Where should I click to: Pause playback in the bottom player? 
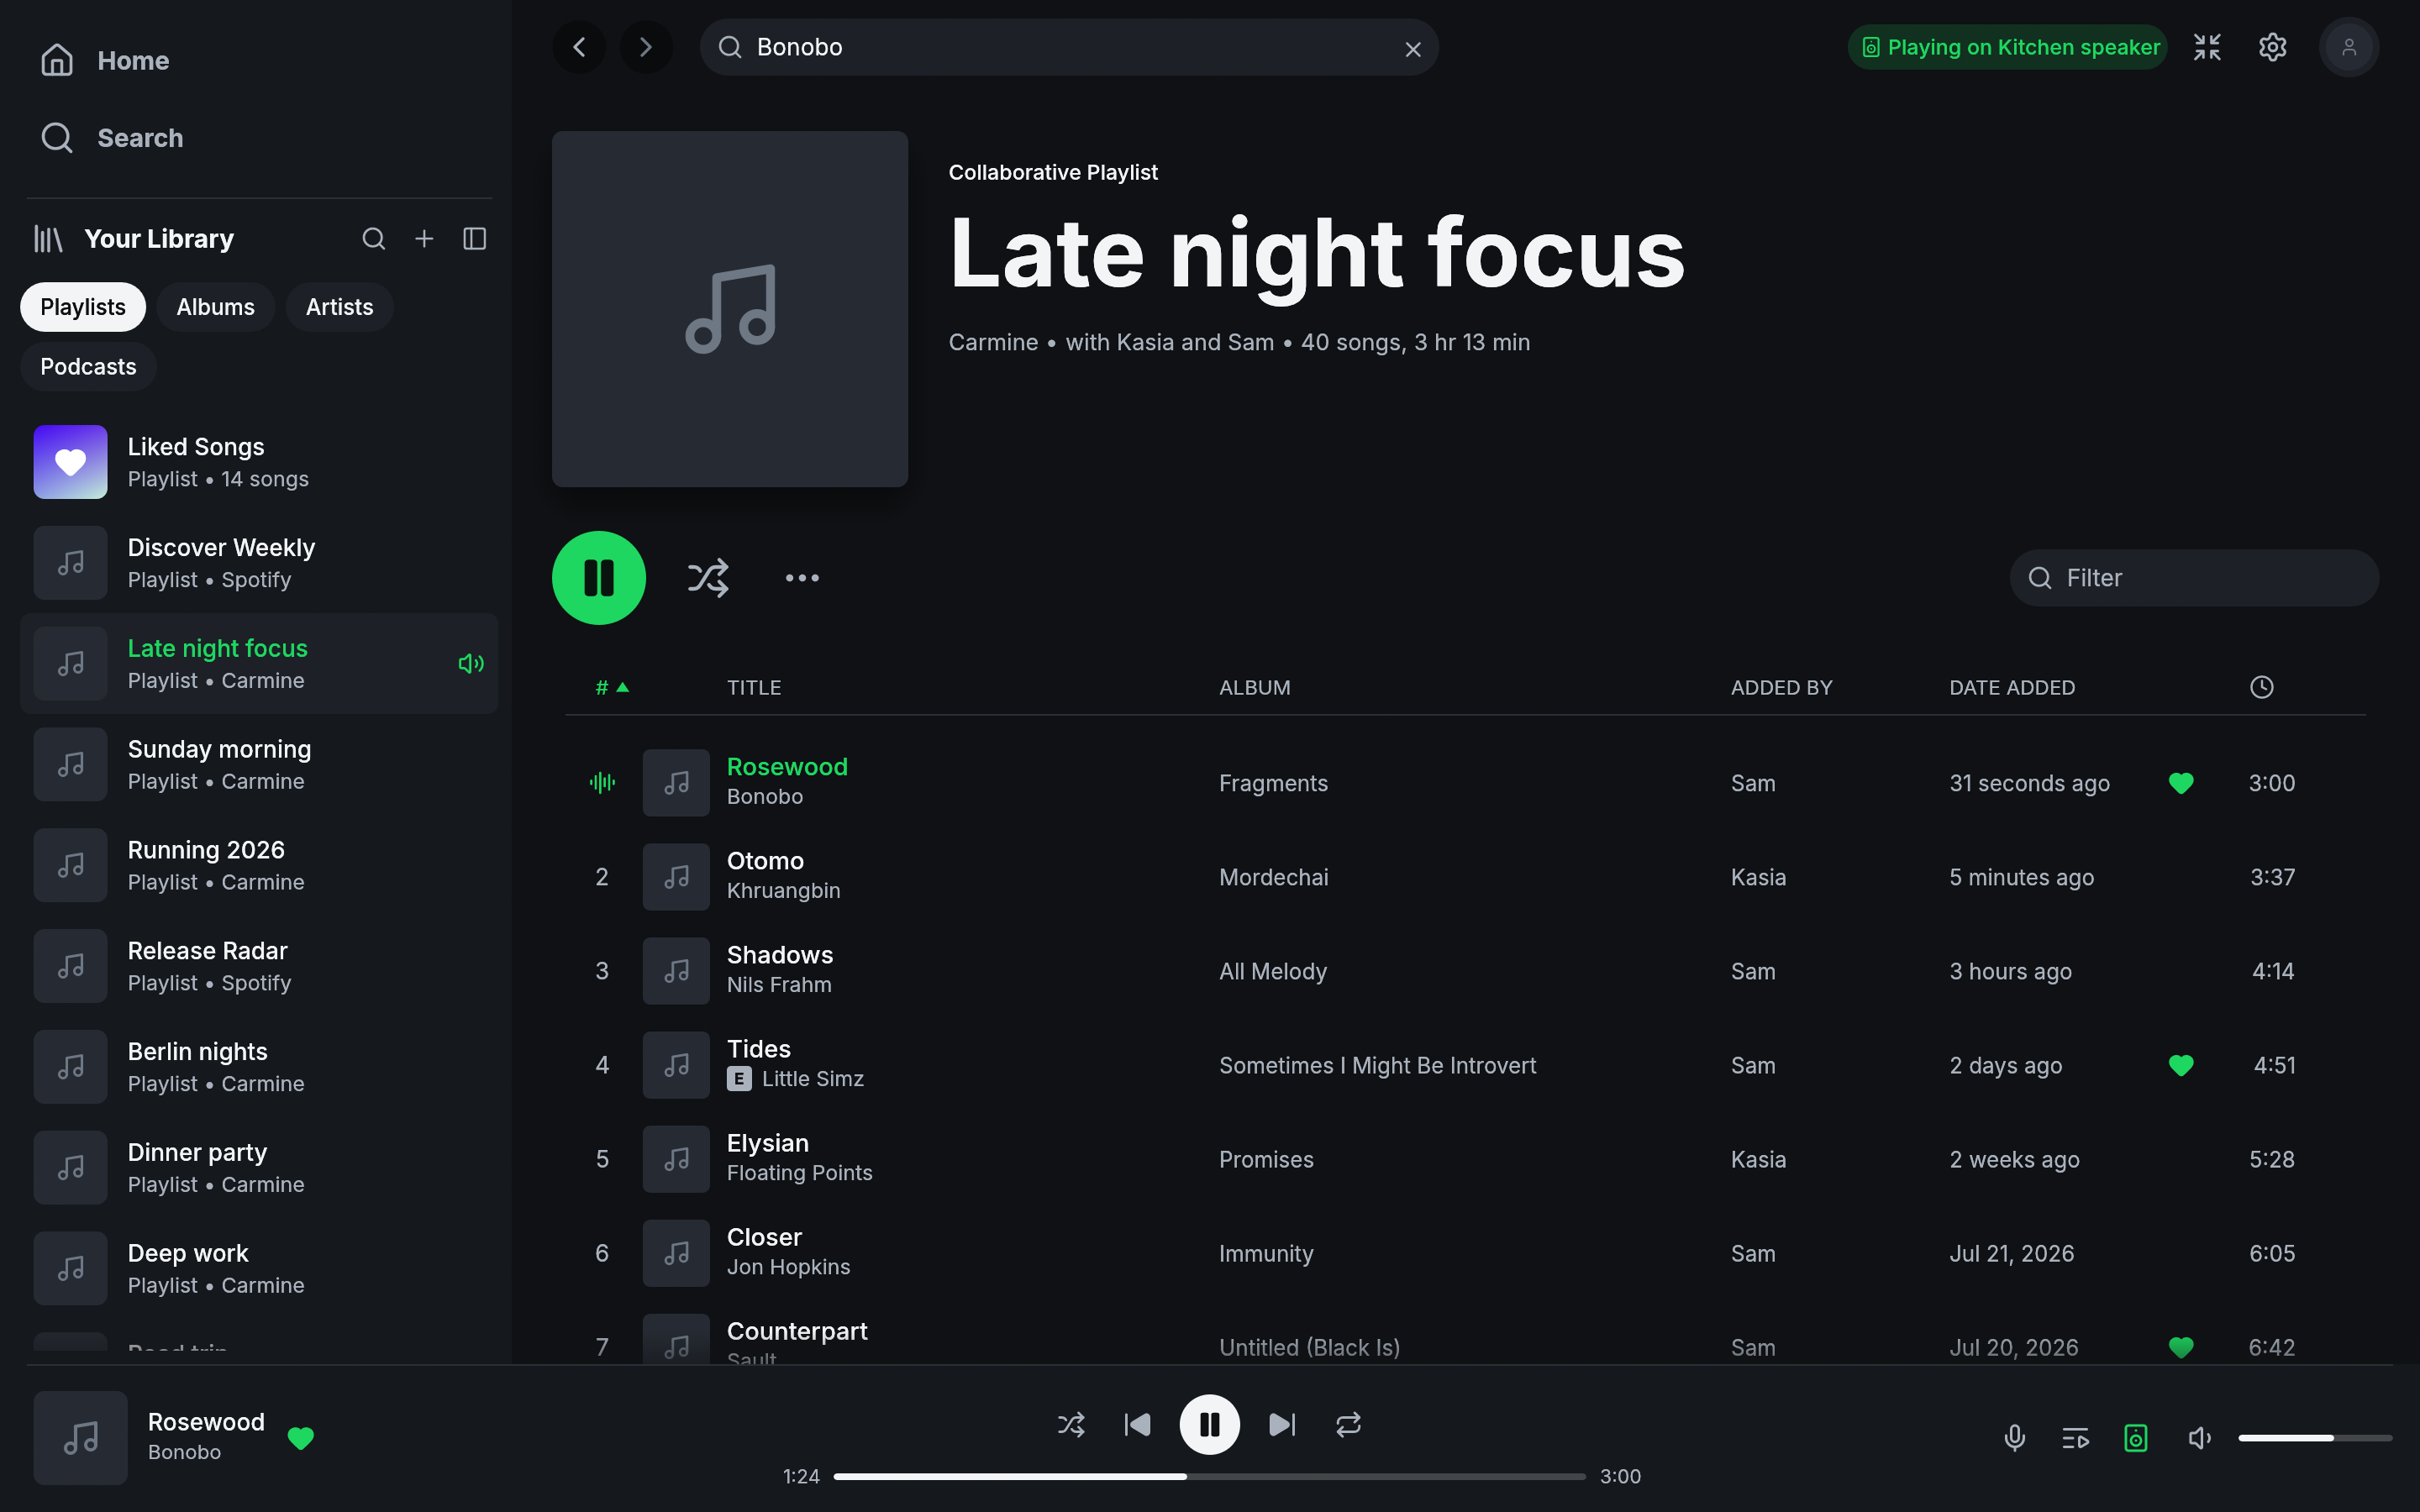point(1209,1424)
